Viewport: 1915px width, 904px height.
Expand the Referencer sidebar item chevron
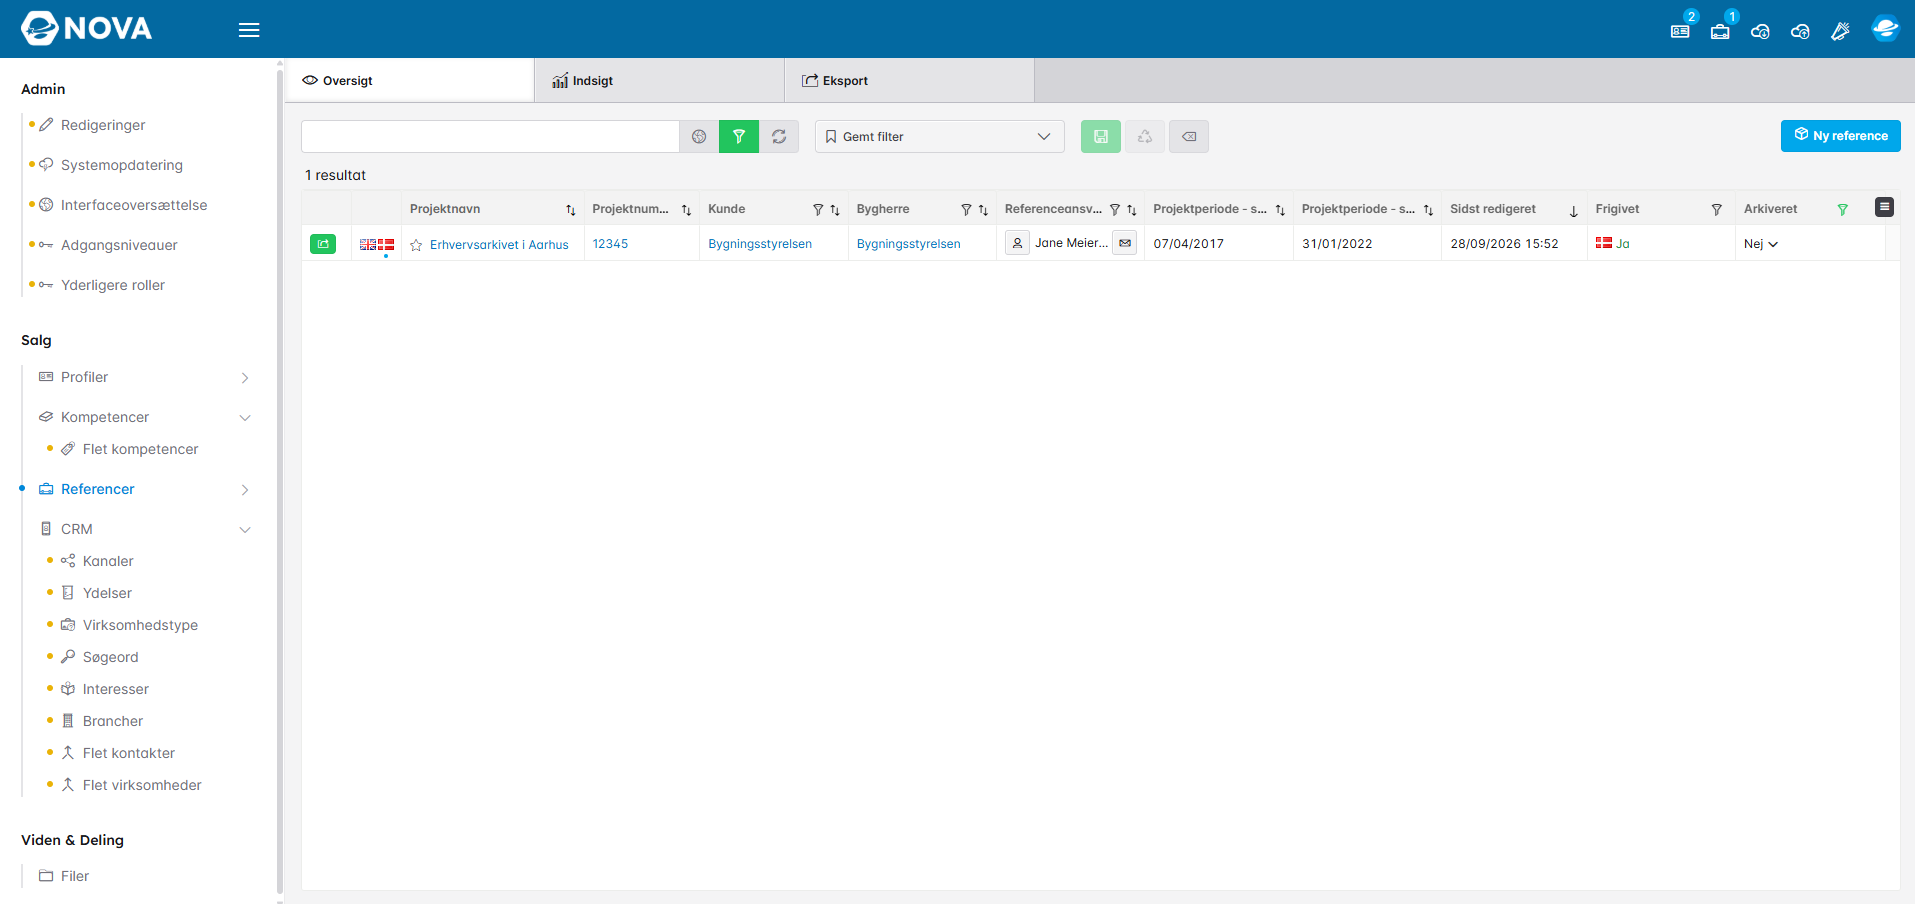point(245,490)
